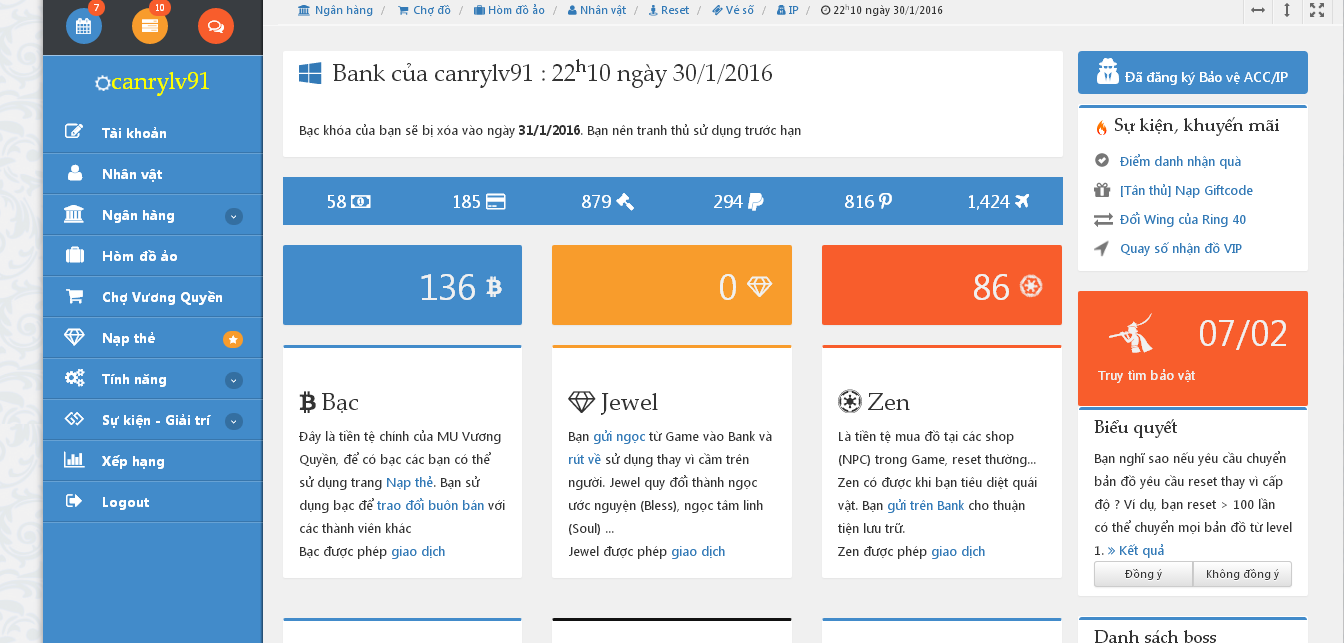Expand the Sự kiện - Giải trí arrow
The height and width of the screenshot is (643, 1344).
tap(233, 421)
